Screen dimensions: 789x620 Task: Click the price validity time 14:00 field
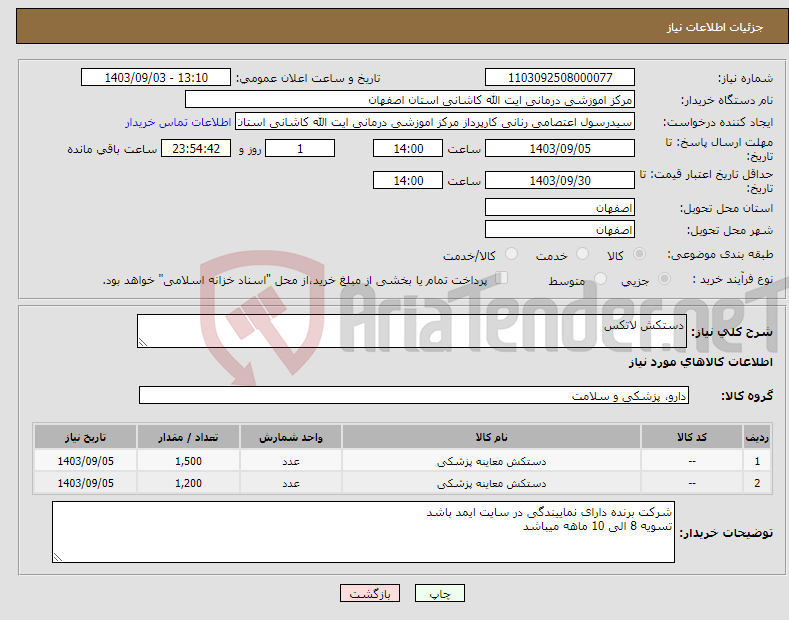coord(408,180)
